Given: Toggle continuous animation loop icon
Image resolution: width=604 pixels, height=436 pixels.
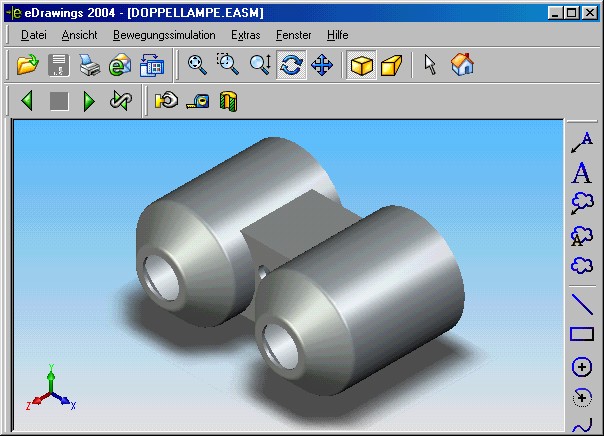Looking at the screenshot, I should click(x=121, y=101).
